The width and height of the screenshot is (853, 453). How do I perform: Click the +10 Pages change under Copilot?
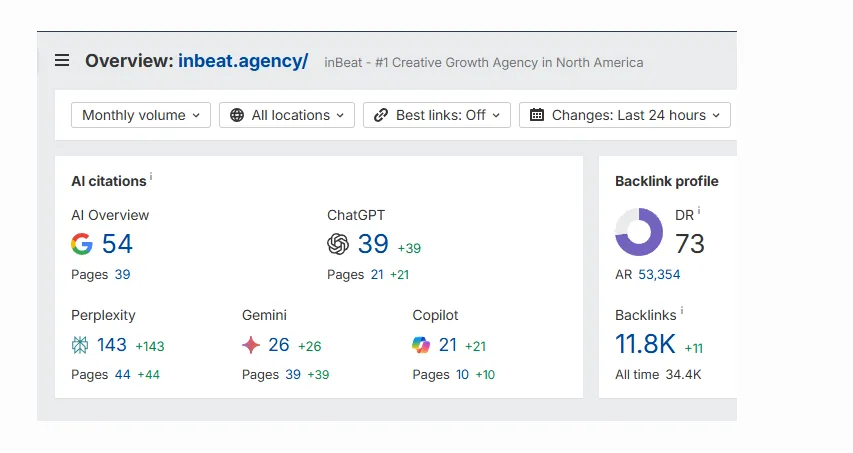485,375
